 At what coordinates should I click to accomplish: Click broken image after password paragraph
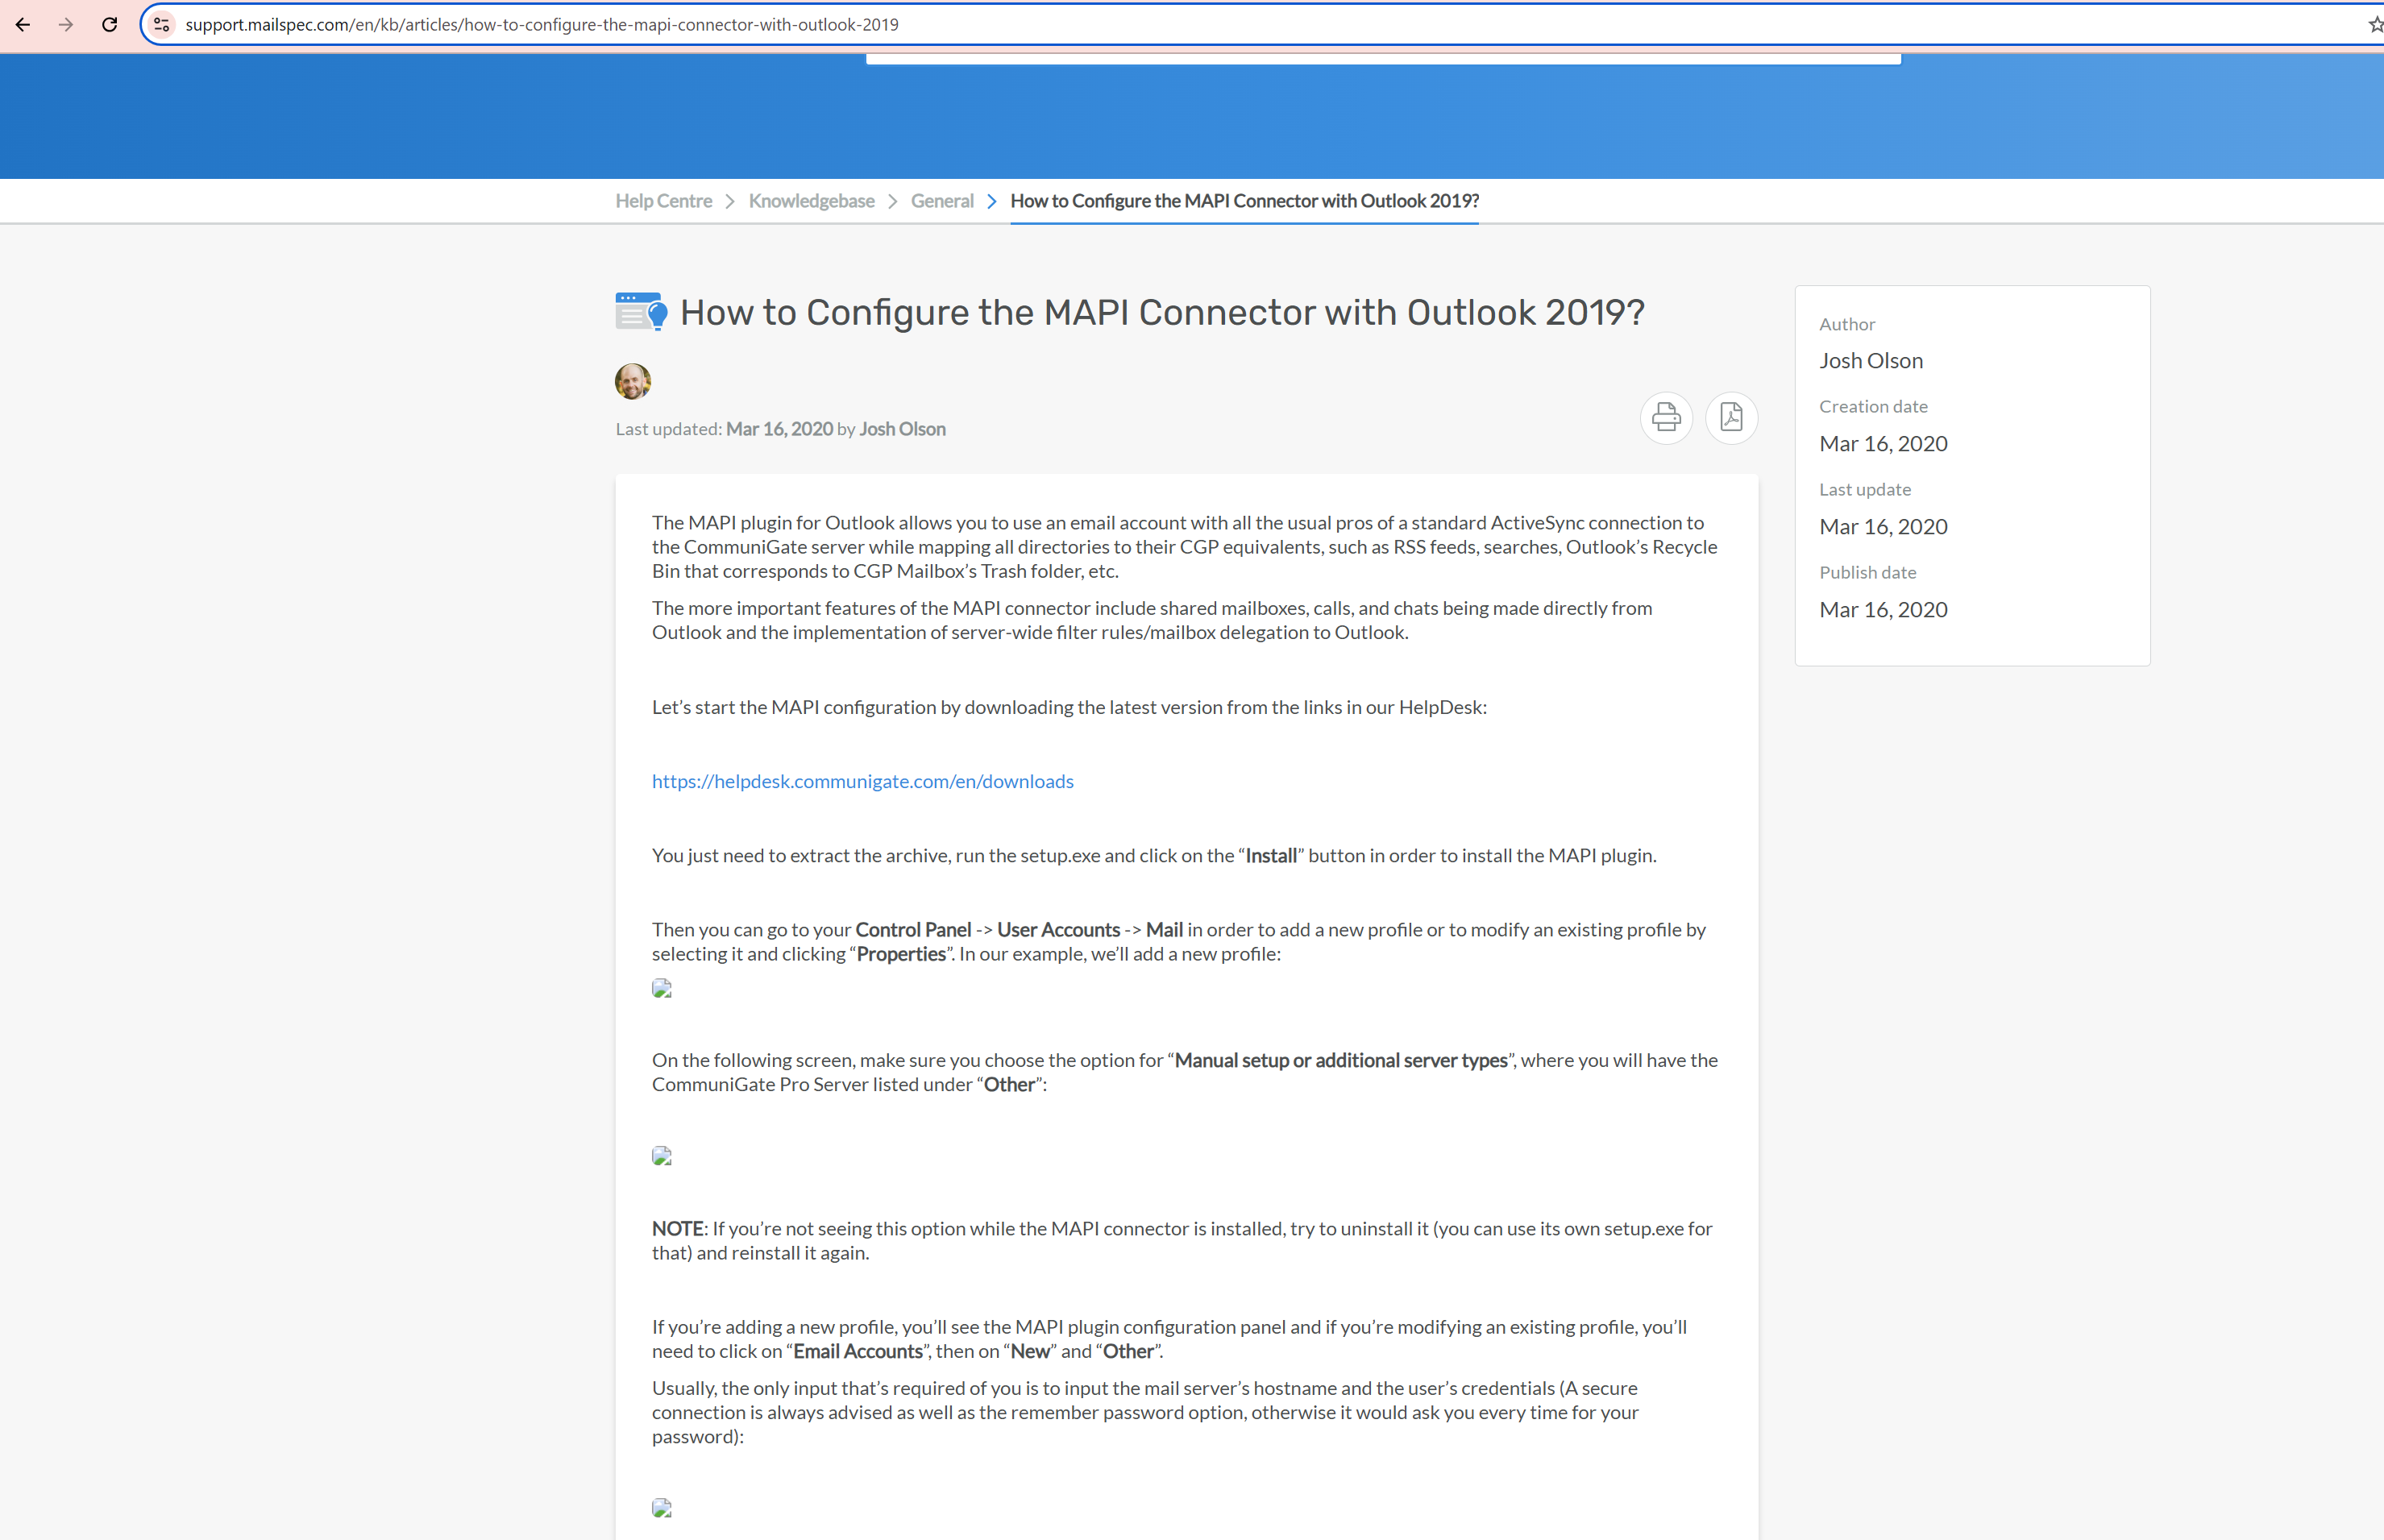click(662, 1508)
